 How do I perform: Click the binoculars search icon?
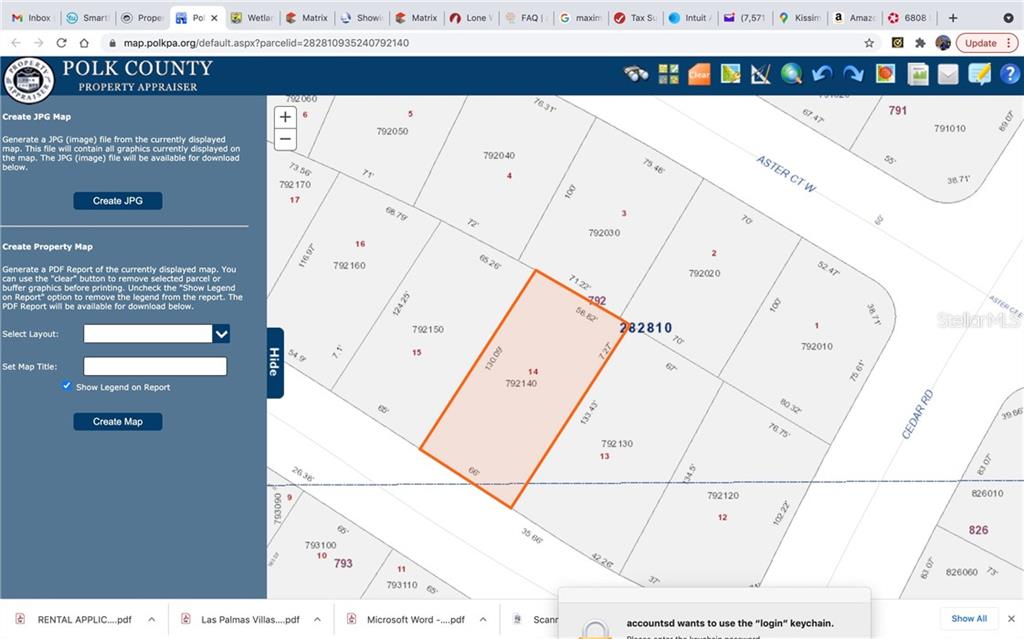pos(637,74)
